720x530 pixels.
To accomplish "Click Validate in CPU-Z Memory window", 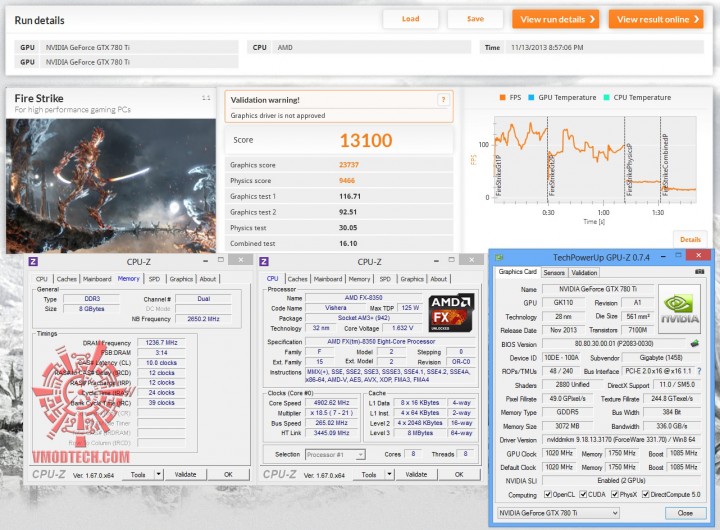I will pos(186,474).
